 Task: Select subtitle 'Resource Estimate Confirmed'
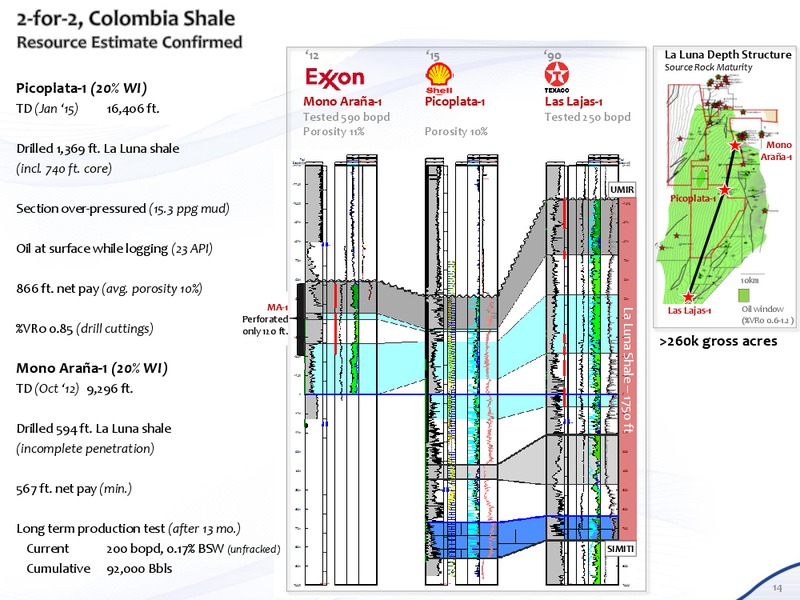130,42
